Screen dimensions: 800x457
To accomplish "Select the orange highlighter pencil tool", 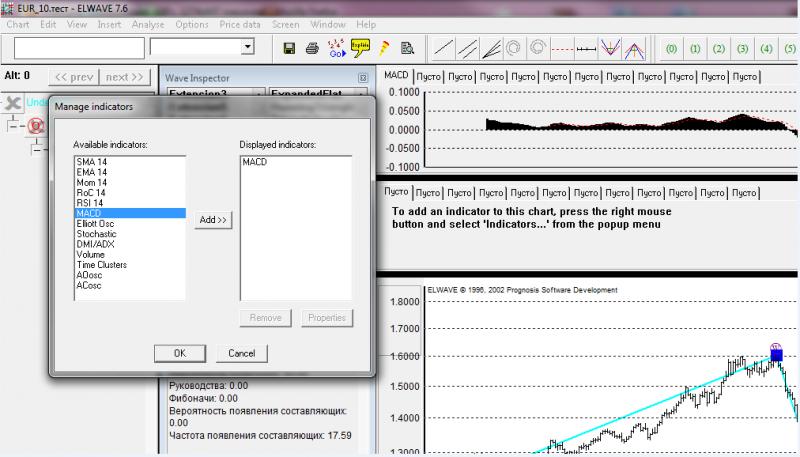I will 384,48.
